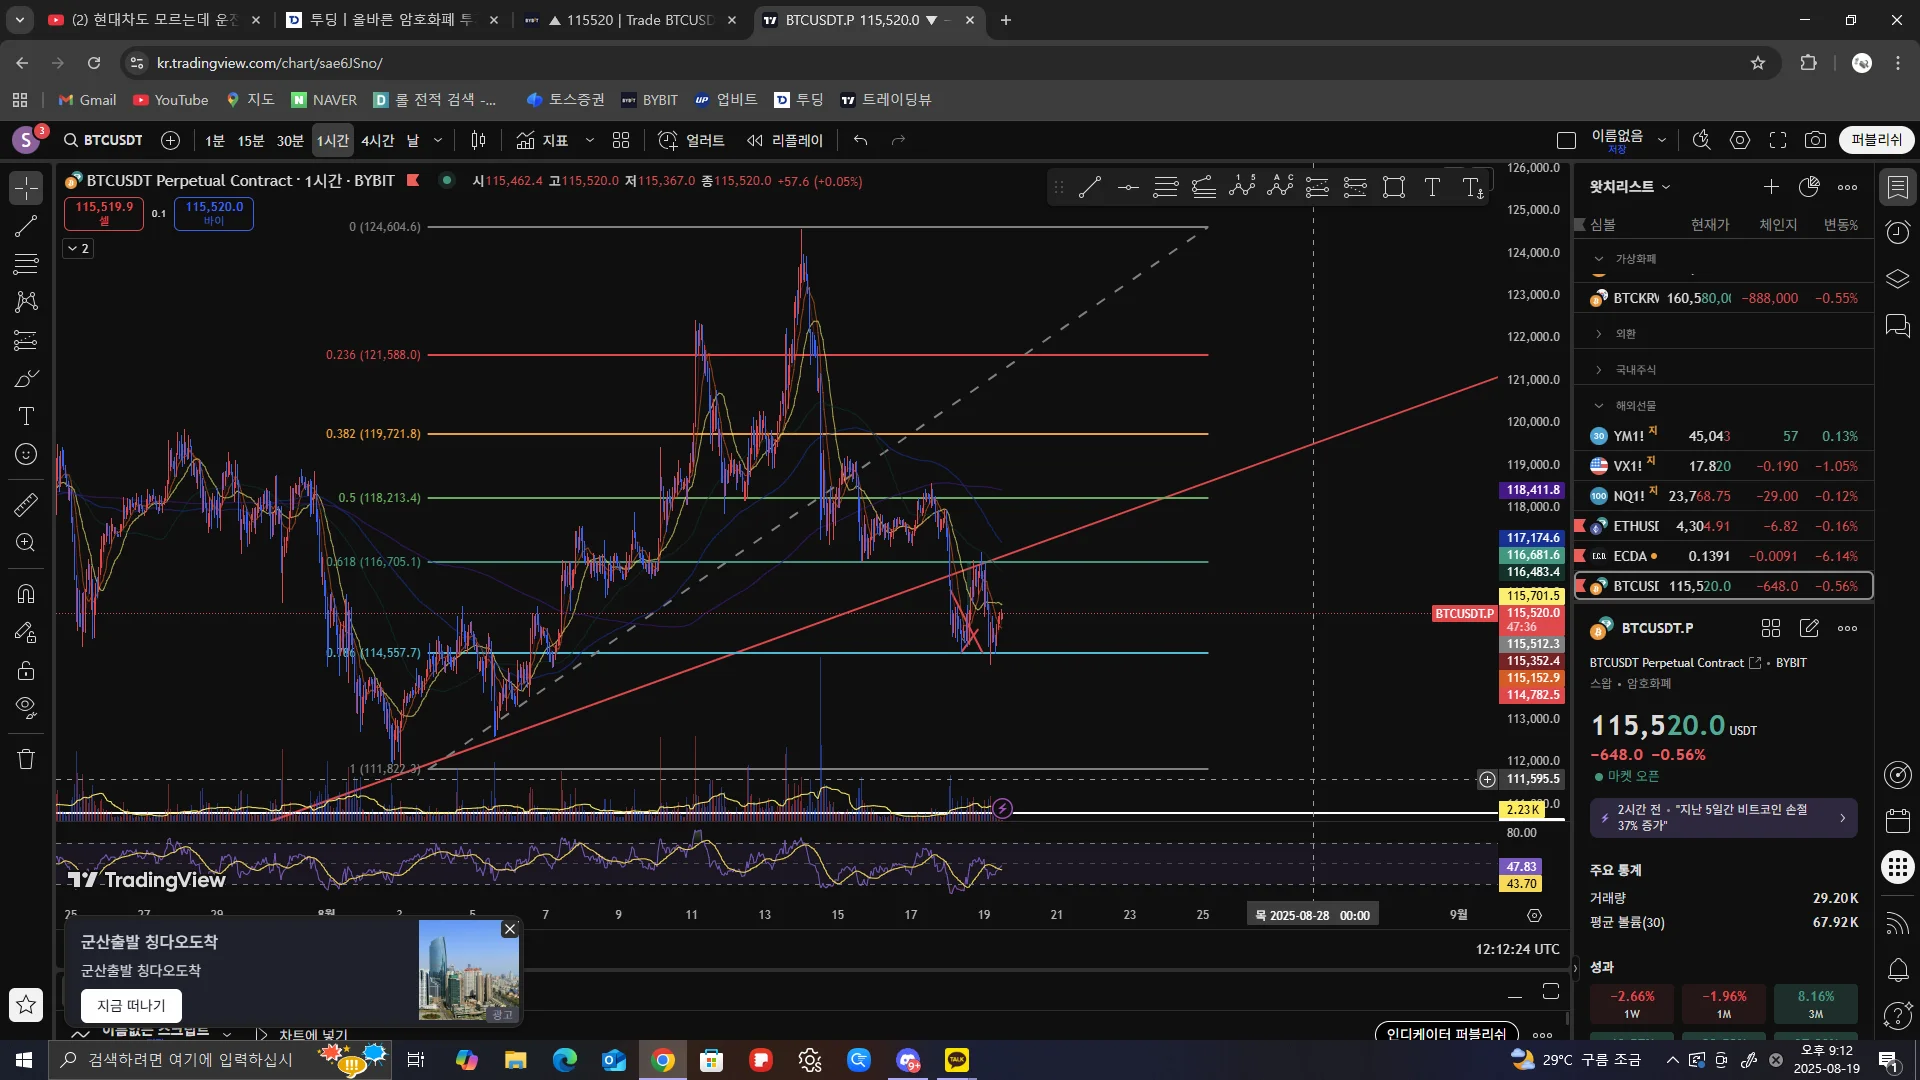Open the emoji sticker tool

pyautogui.click(x=26, y=455)
